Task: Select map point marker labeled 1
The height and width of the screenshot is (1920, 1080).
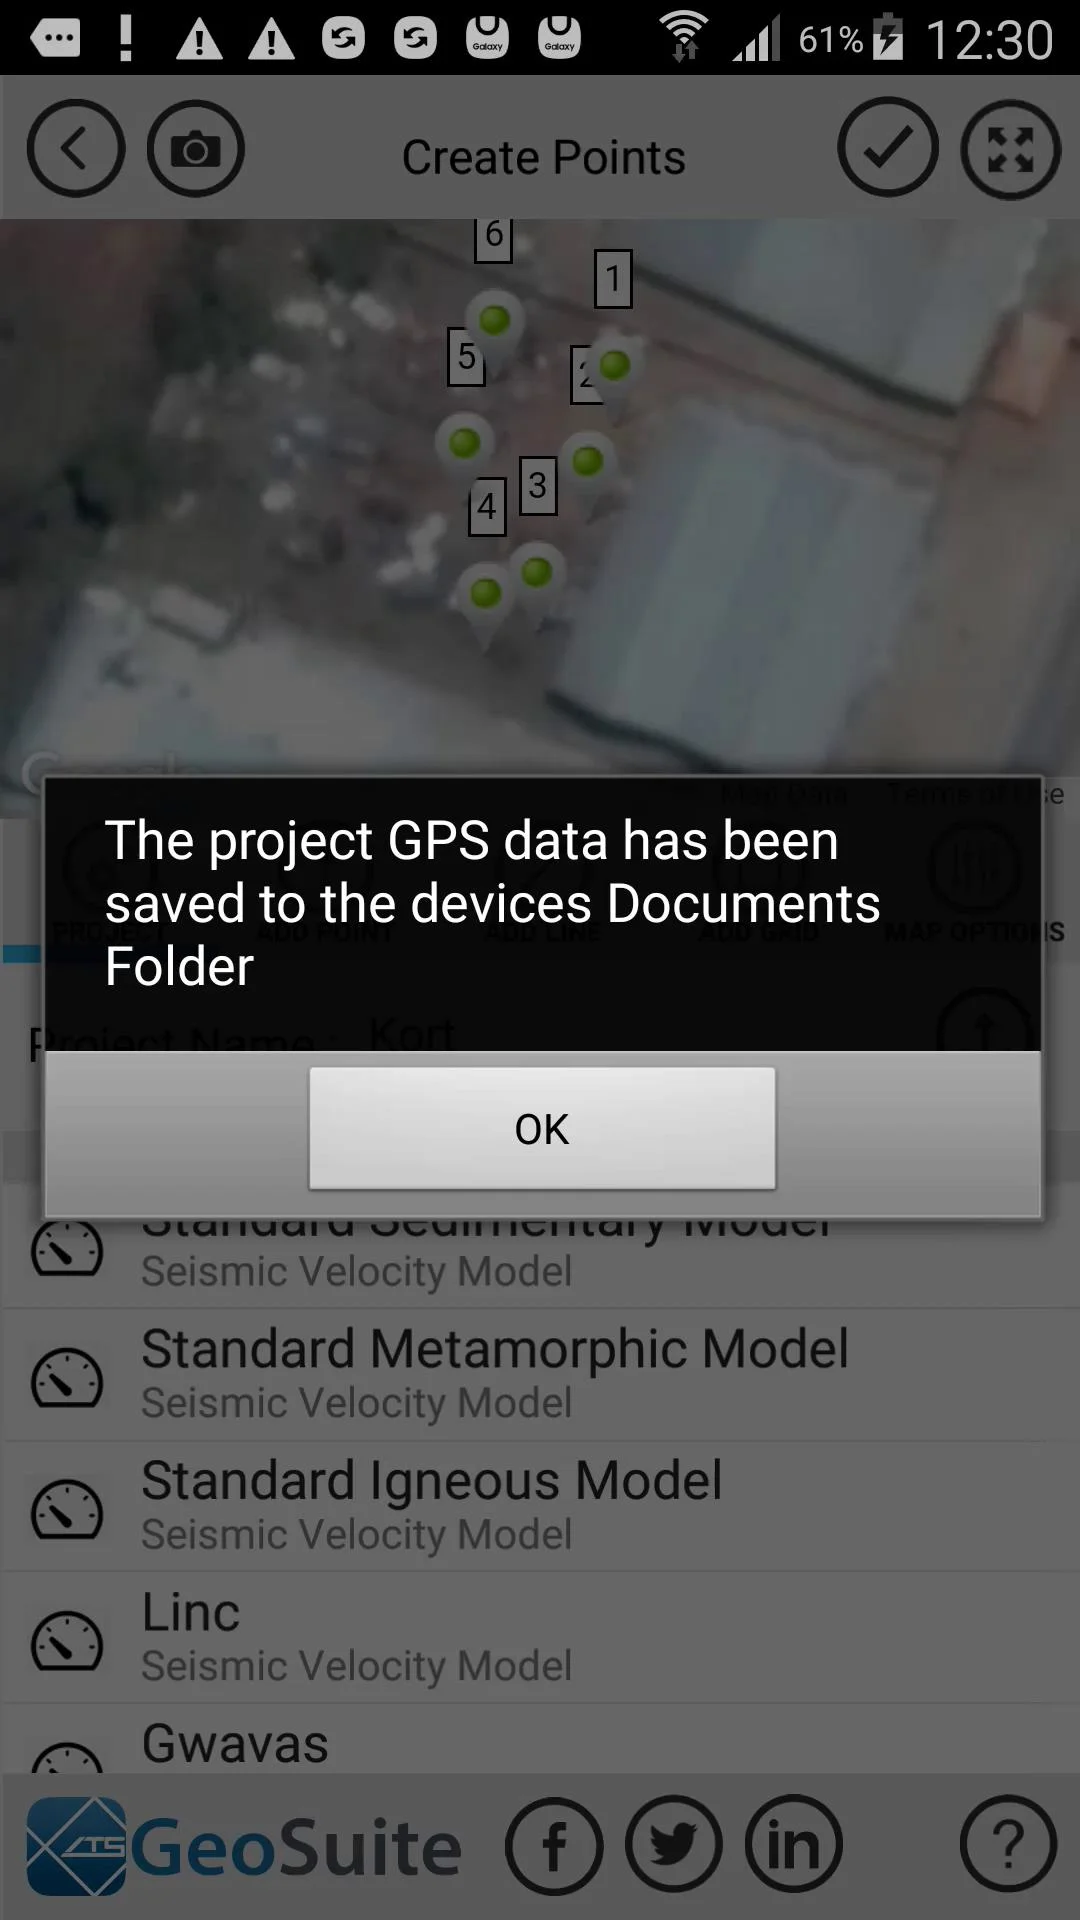Action: pos(613,279)
